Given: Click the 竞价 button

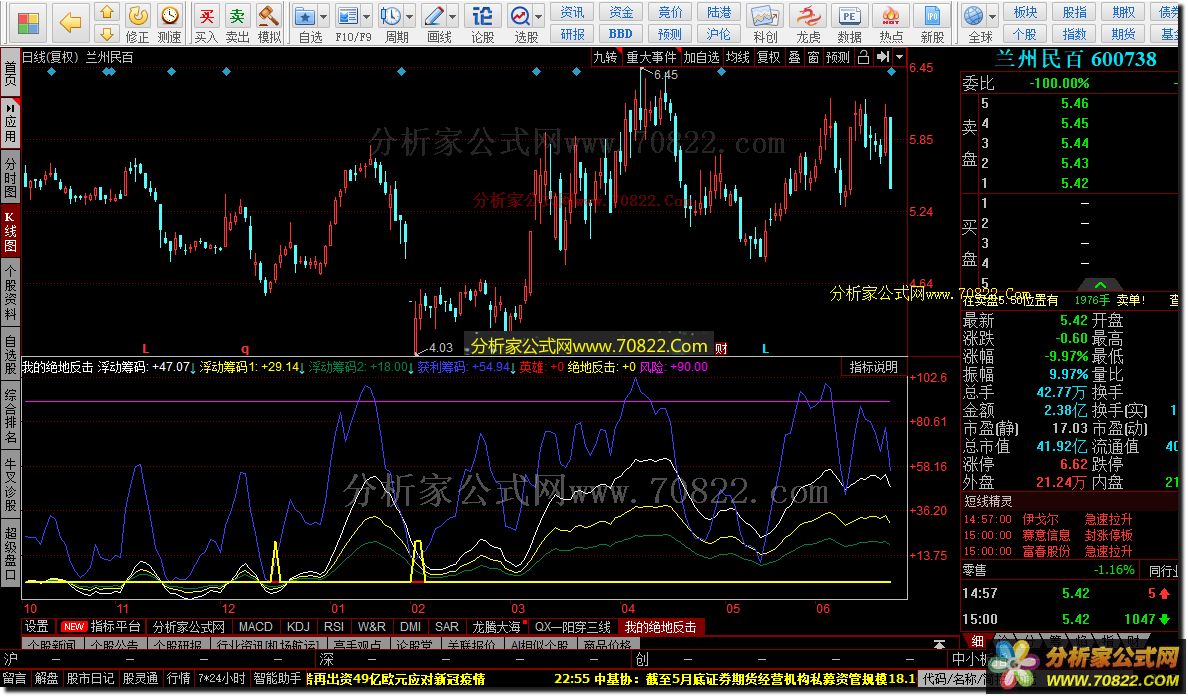Looking at the screenshot, I should tap(670, 12).
